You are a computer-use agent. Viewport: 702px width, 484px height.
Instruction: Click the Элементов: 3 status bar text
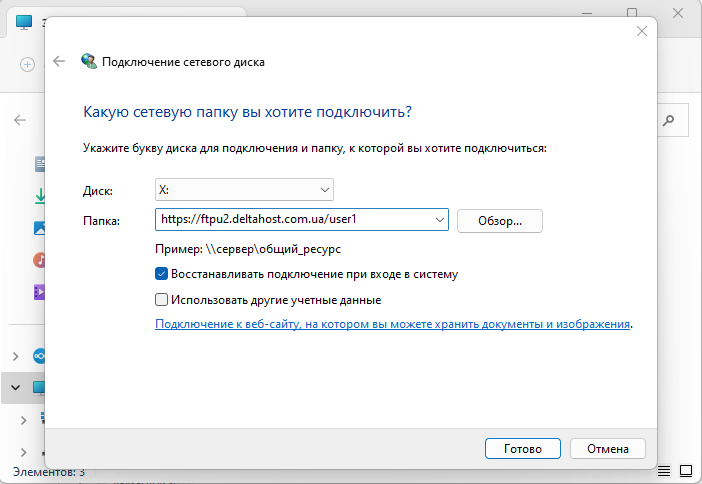(x=49, y=472)
